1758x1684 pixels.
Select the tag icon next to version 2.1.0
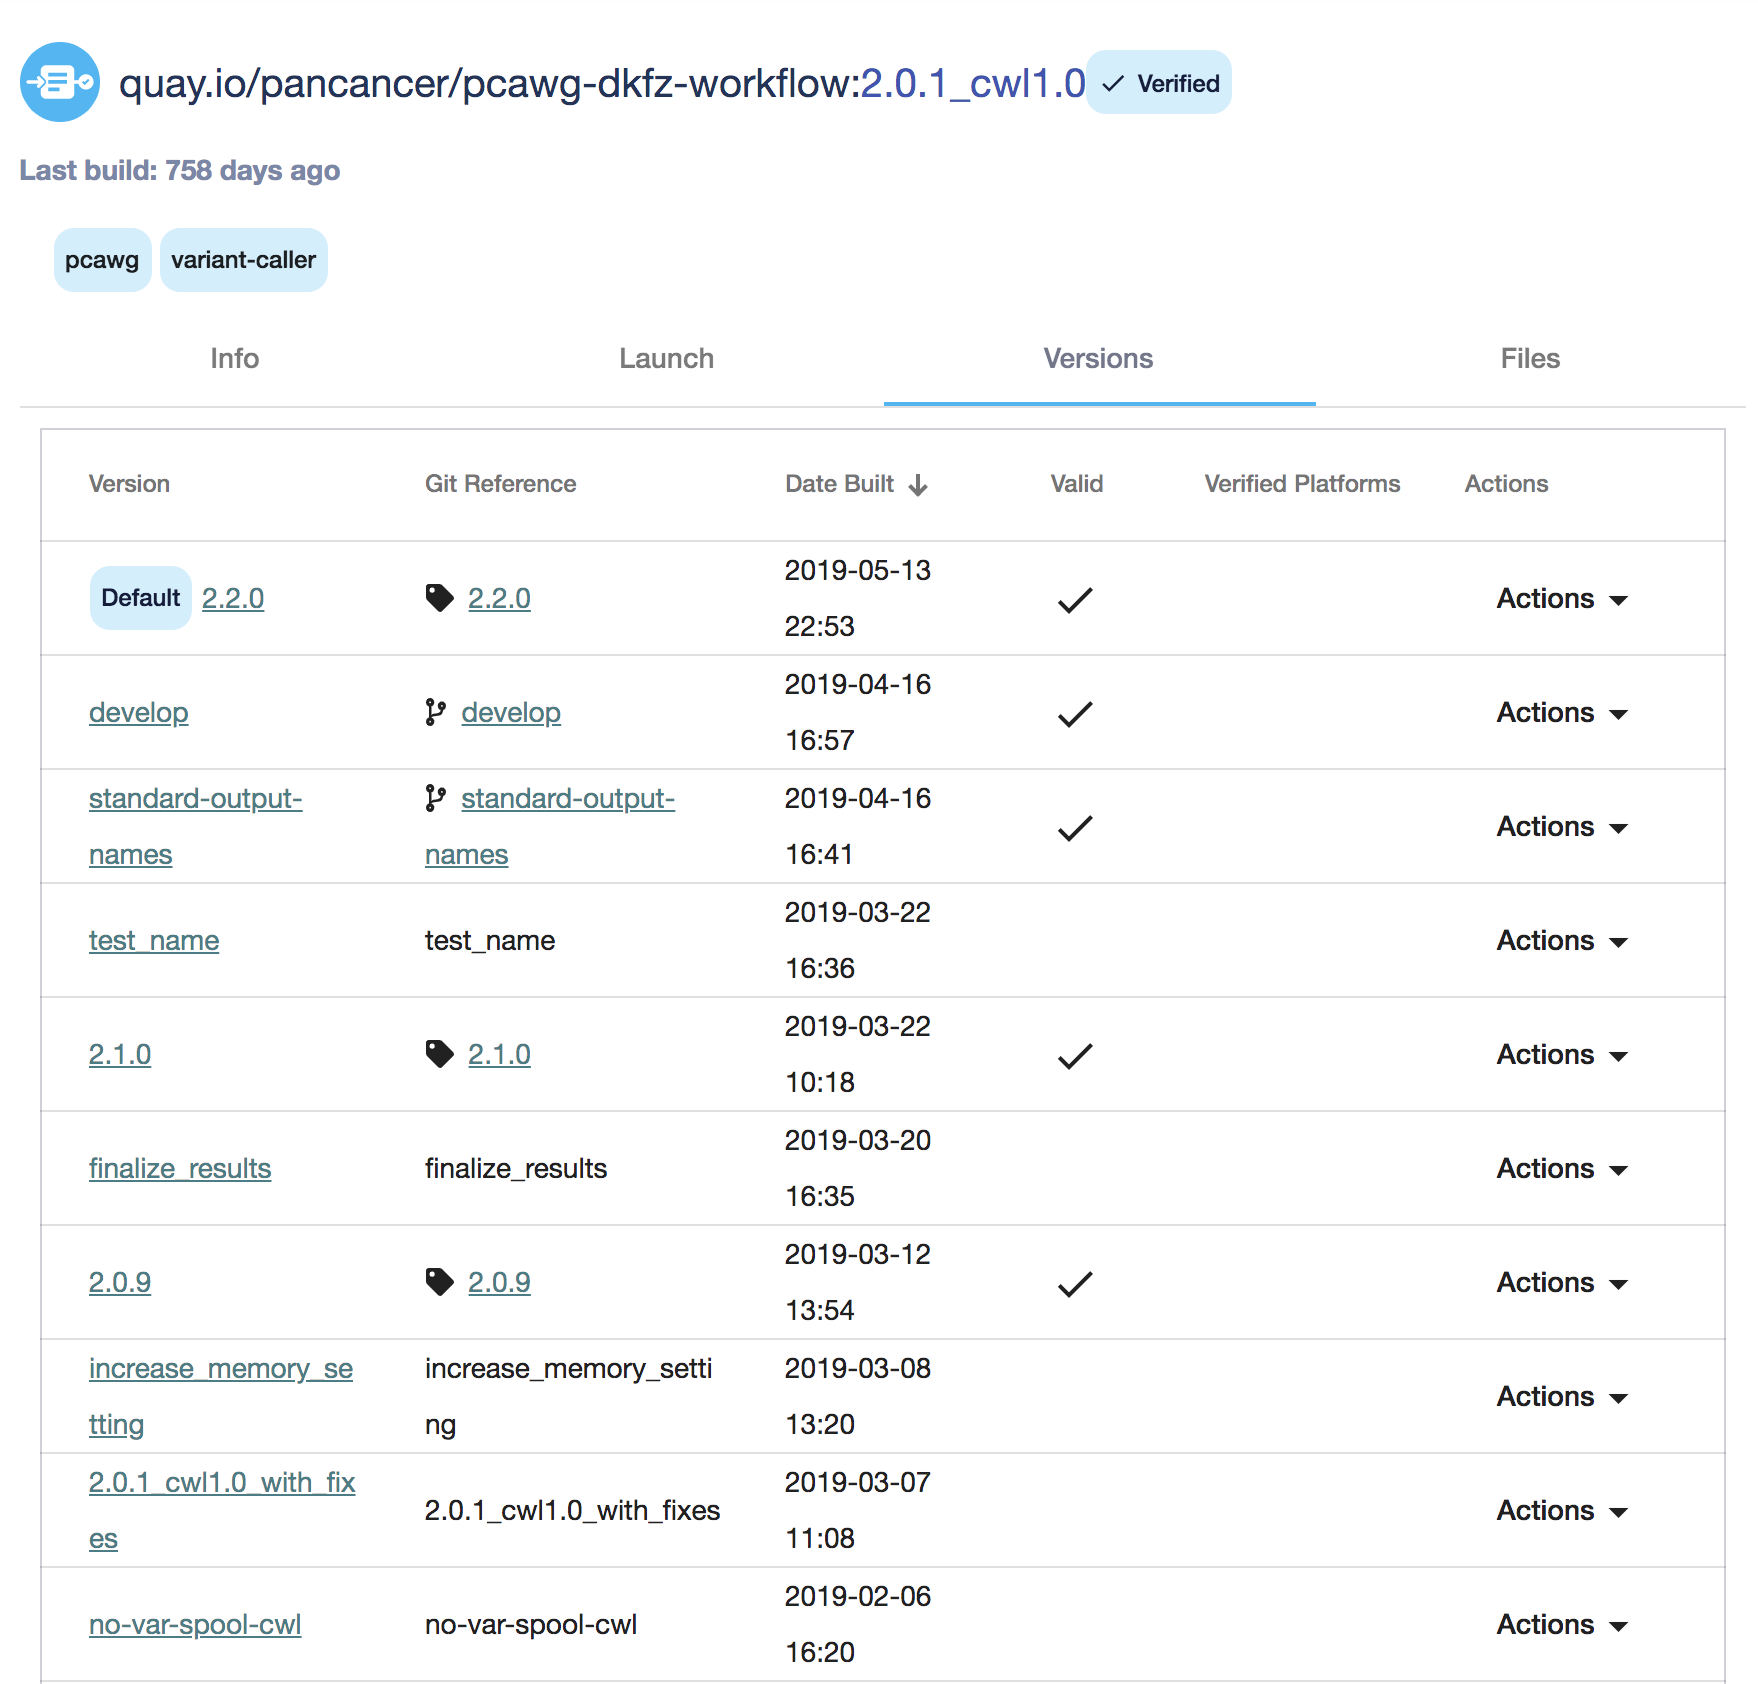440,1053
